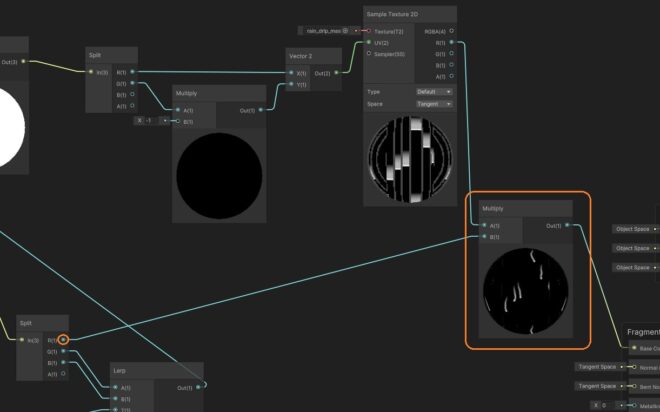Select the rain_drip_mask texture field
The image size is (660, 412).
(x=324, y=31)
